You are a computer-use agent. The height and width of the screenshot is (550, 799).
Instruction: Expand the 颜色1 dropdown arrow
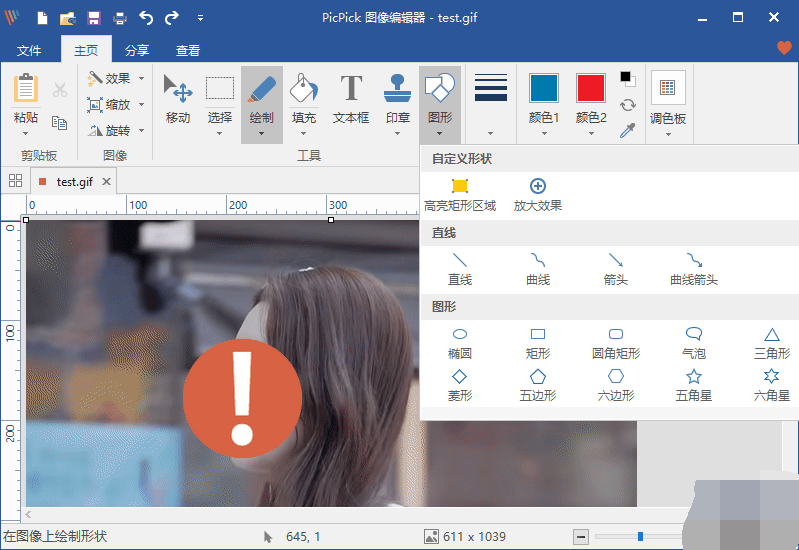(x=544, y=134)
